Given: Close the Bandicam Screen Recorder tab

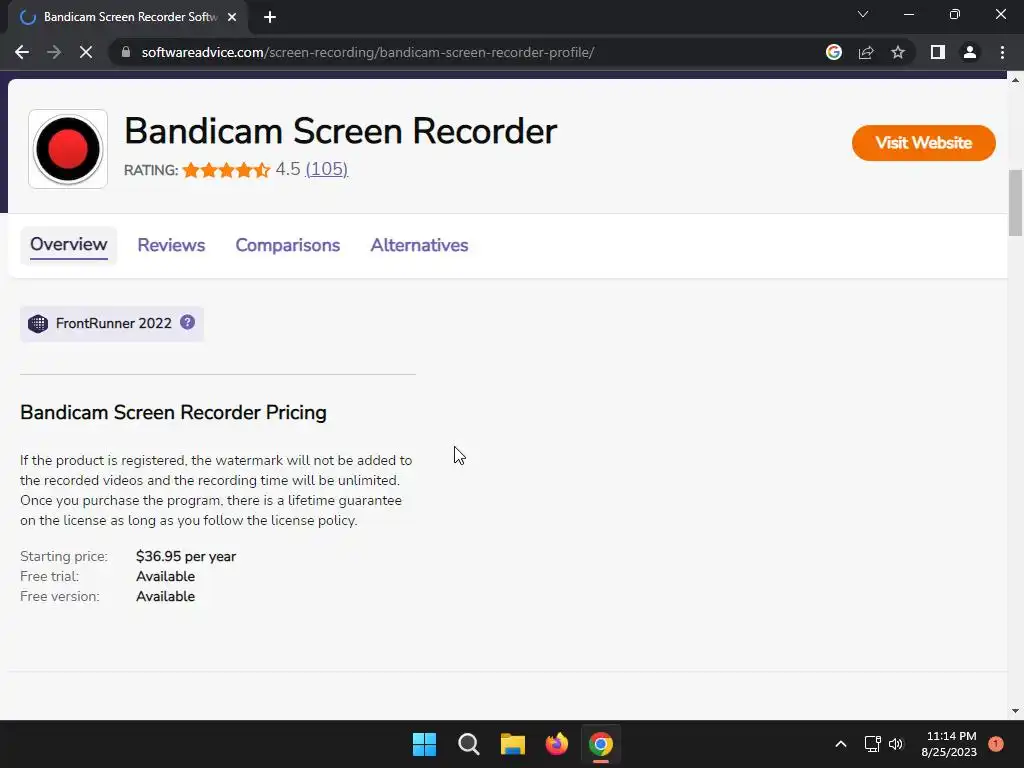Looking at the screenshot, I should [x=232, y=17].
